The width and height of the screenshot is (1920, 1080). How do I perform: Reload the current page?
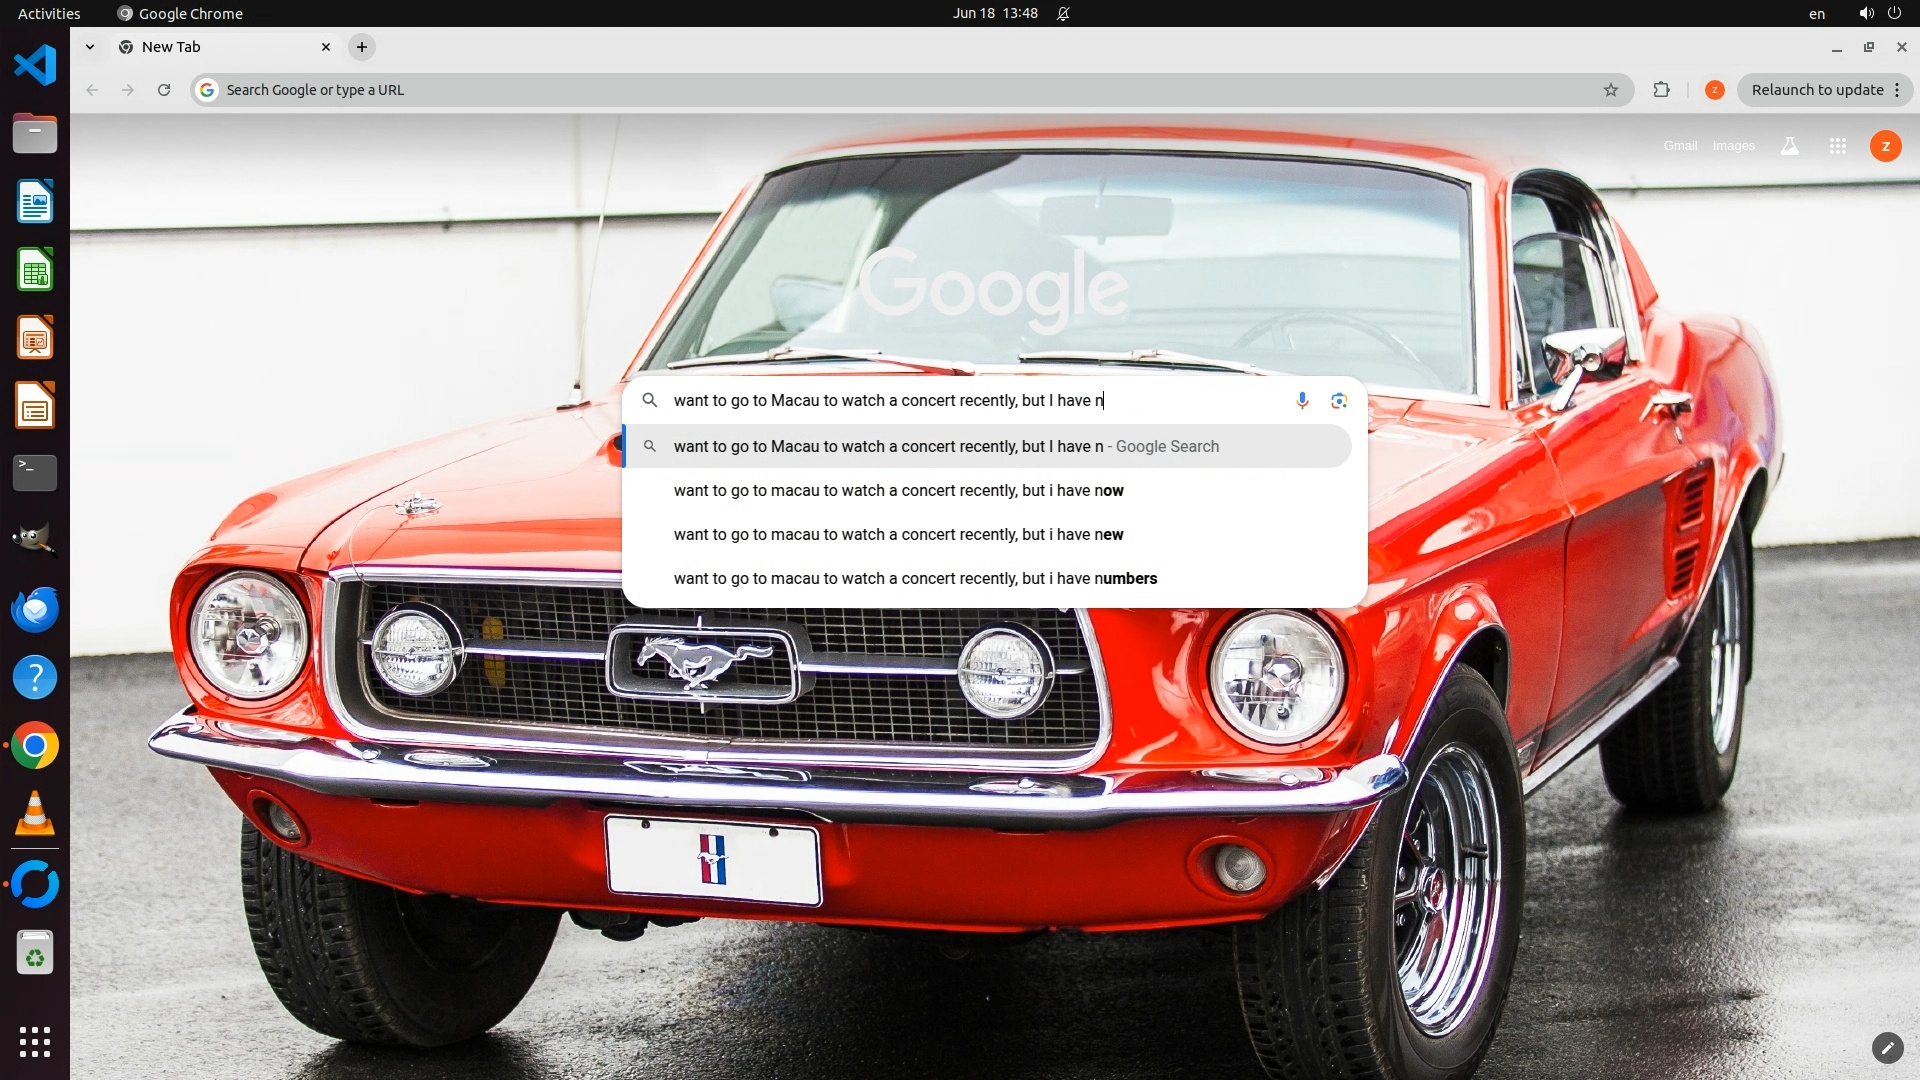pyautogui.click(x=164, y=90)
